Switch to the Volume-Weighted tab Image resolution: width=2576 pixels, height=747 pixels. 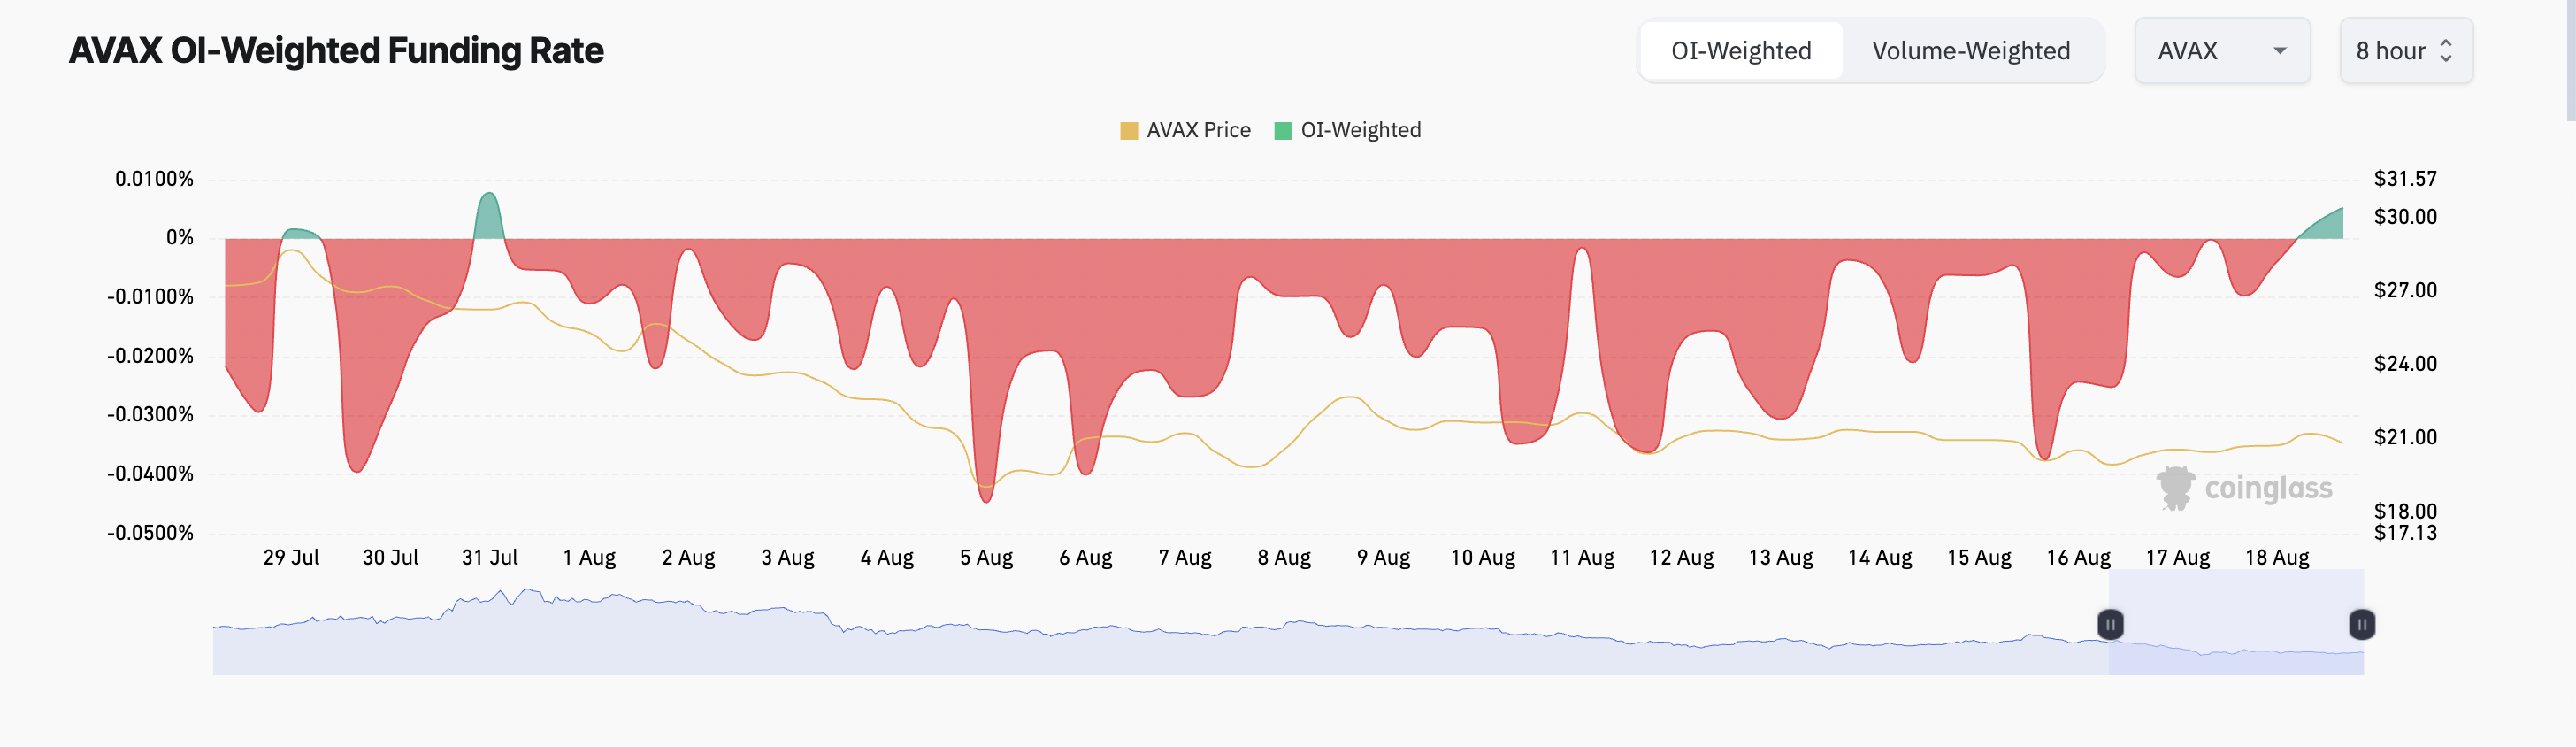point(1971,51)
